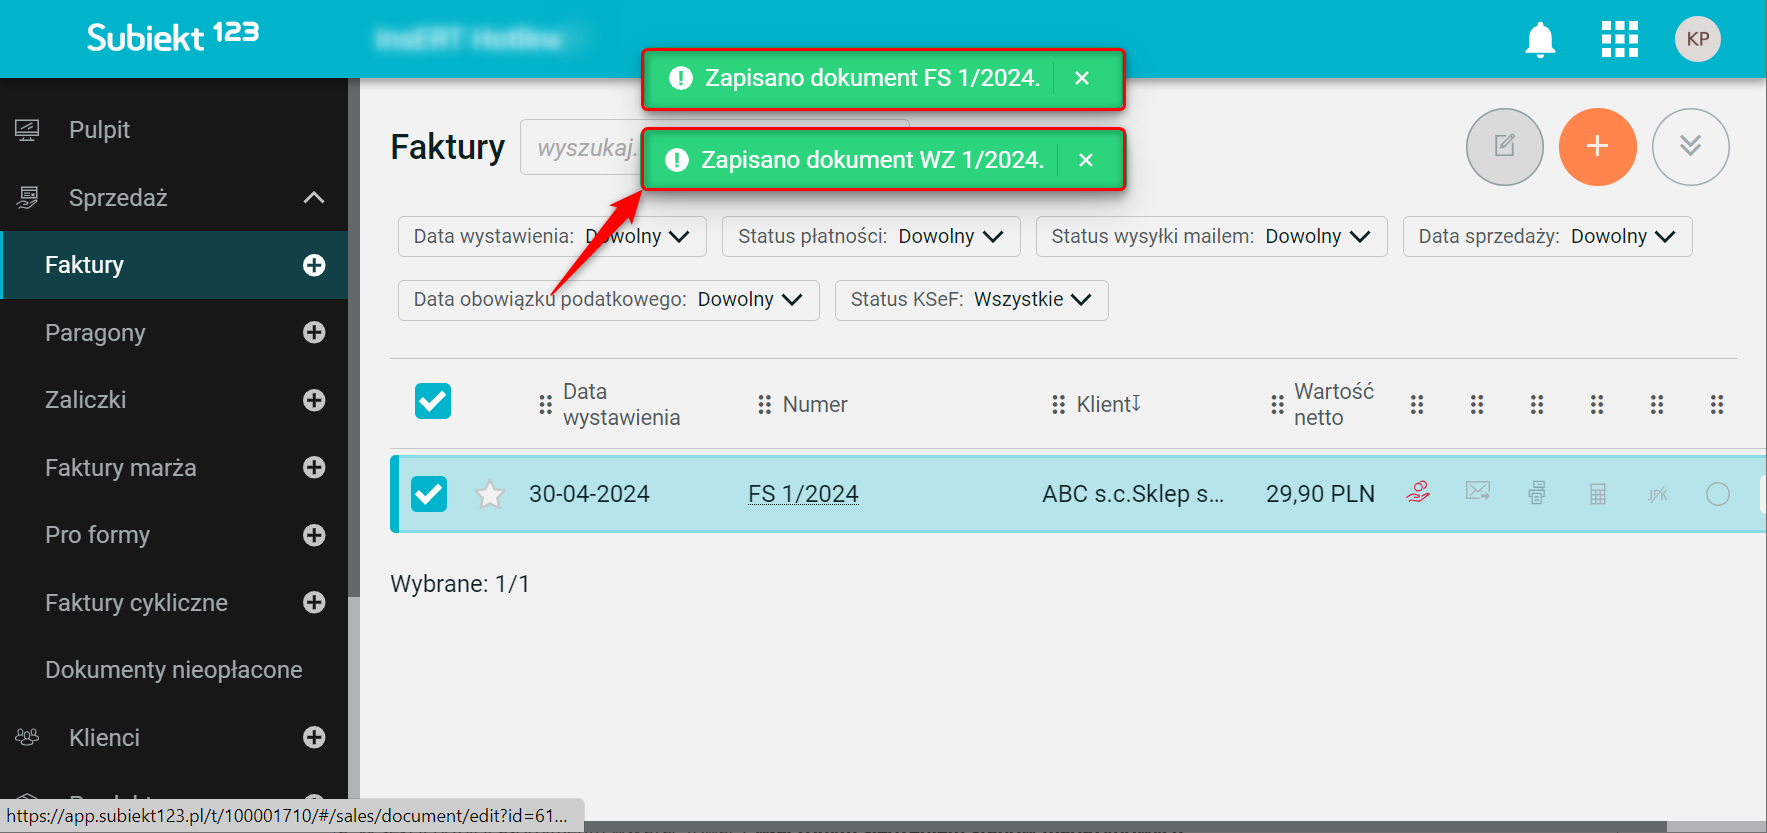Click drag handle beside Klient column
The height and width of the screenshot is (833, 1767).
click(x=1059, y=405)
